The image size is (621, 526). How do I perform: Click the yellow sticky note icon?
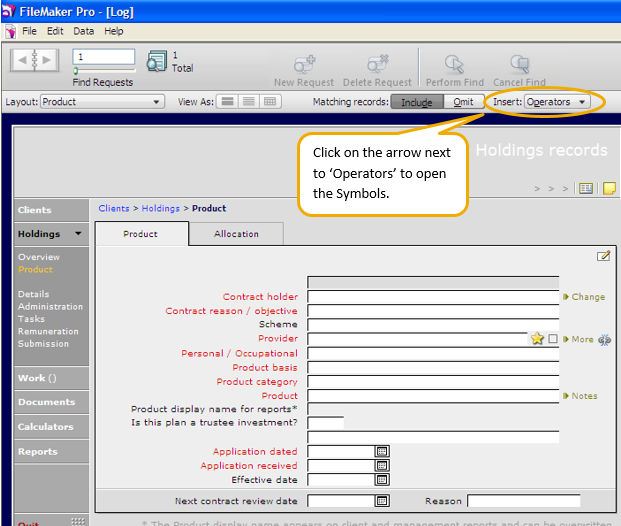609,188
